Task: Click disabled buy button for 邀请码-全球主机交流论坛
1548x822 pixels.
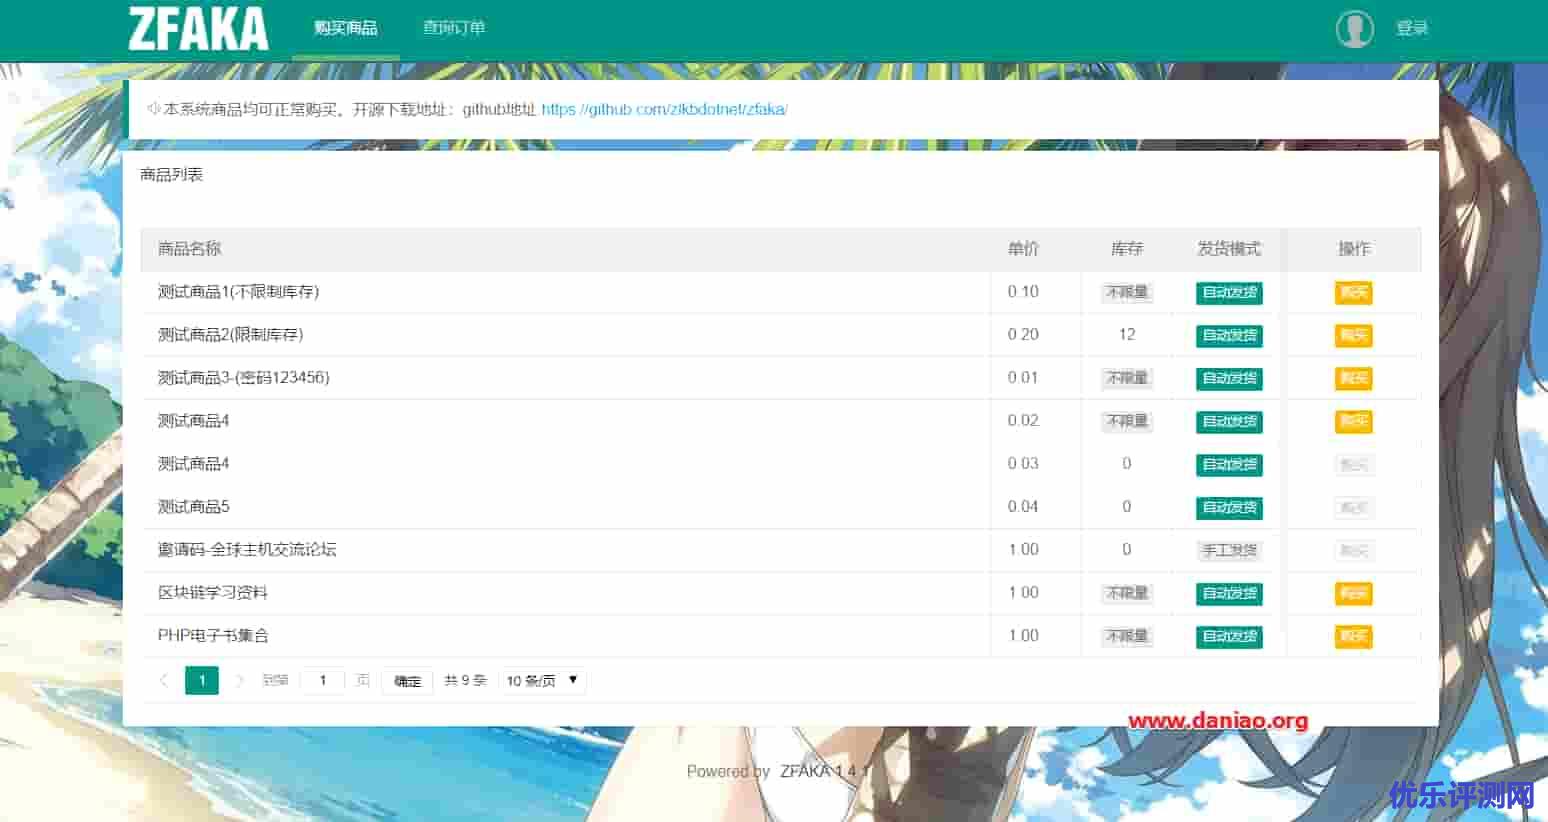Action: point(1354,550)
